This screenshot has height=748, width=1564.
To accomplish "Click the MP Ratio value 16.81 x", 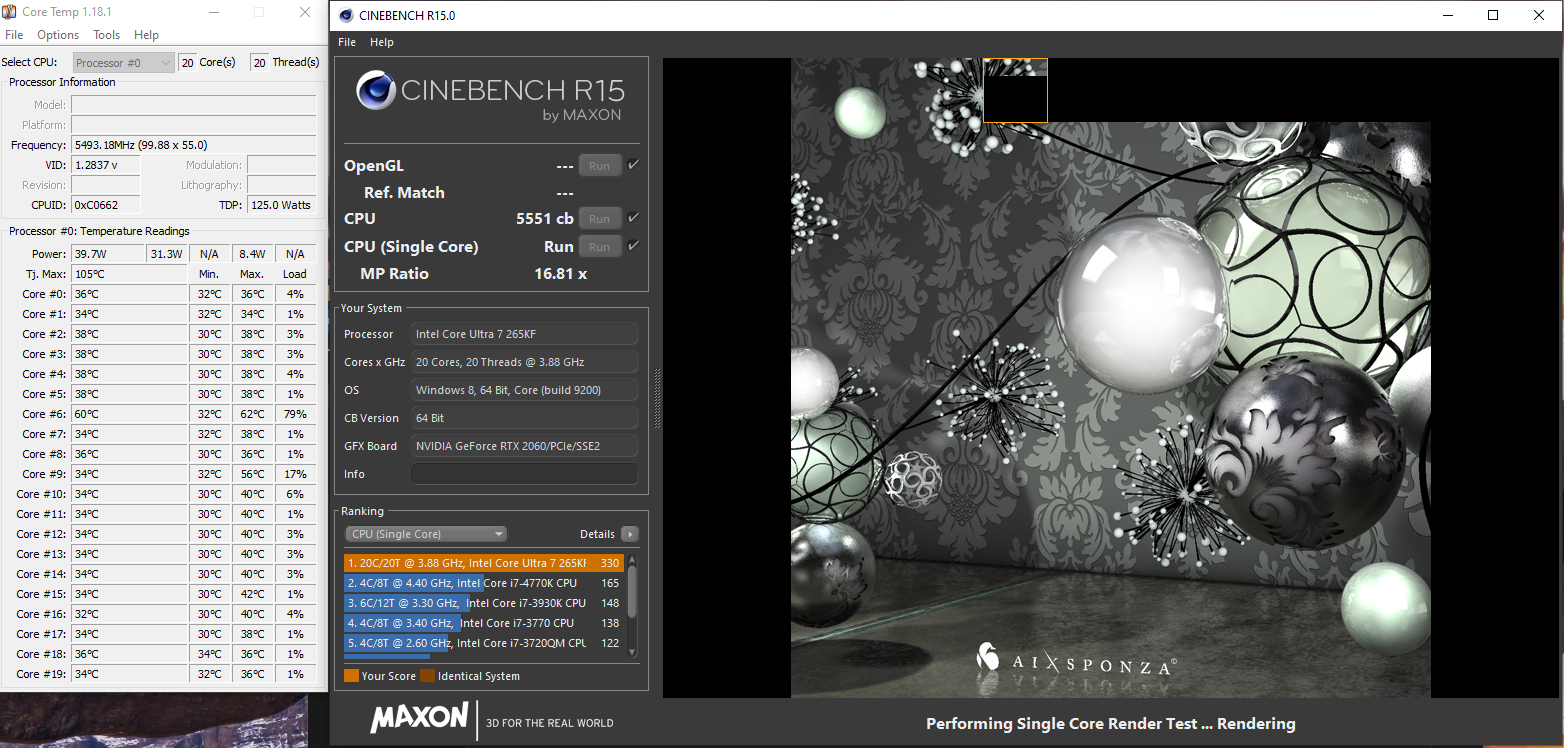I will pyautogui.click(x=561, y=274).
